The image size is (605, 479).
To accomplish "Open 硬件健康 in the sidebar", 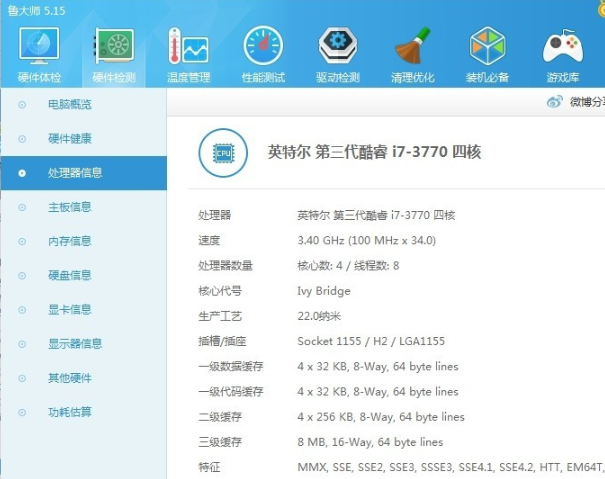I will pyautogui.click(x=69, y=139).
